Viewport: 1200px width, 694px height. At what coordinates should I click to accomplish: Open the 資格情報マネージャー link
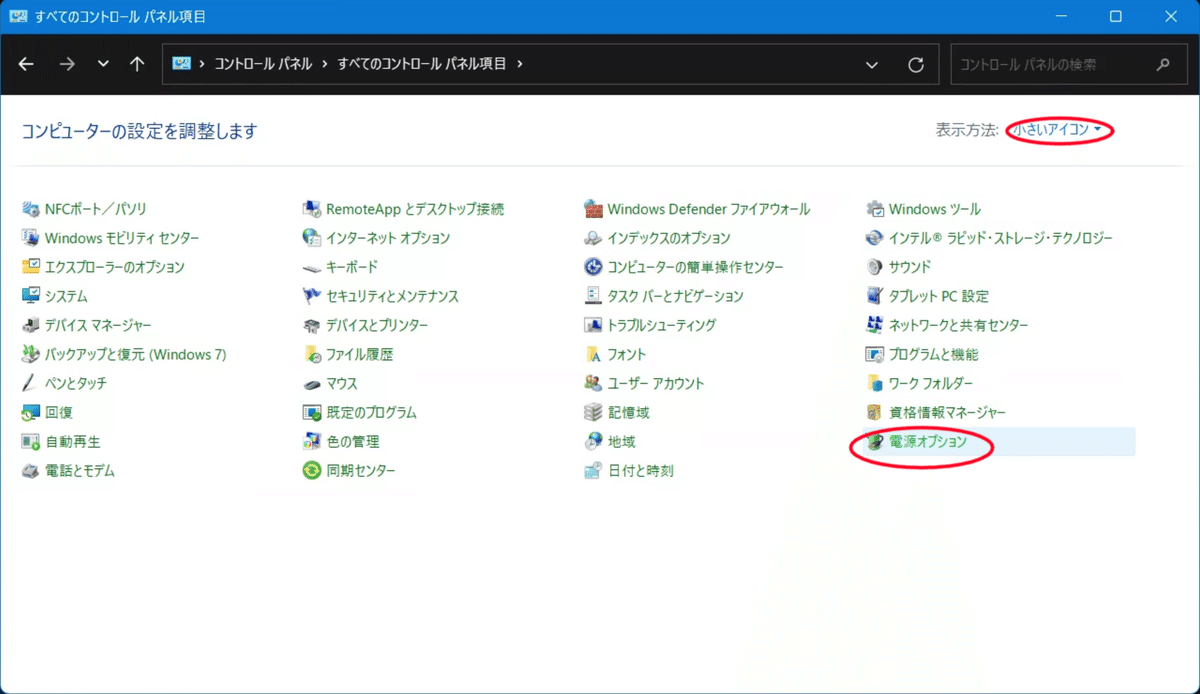pyautogui.click(x=948, y=412)
